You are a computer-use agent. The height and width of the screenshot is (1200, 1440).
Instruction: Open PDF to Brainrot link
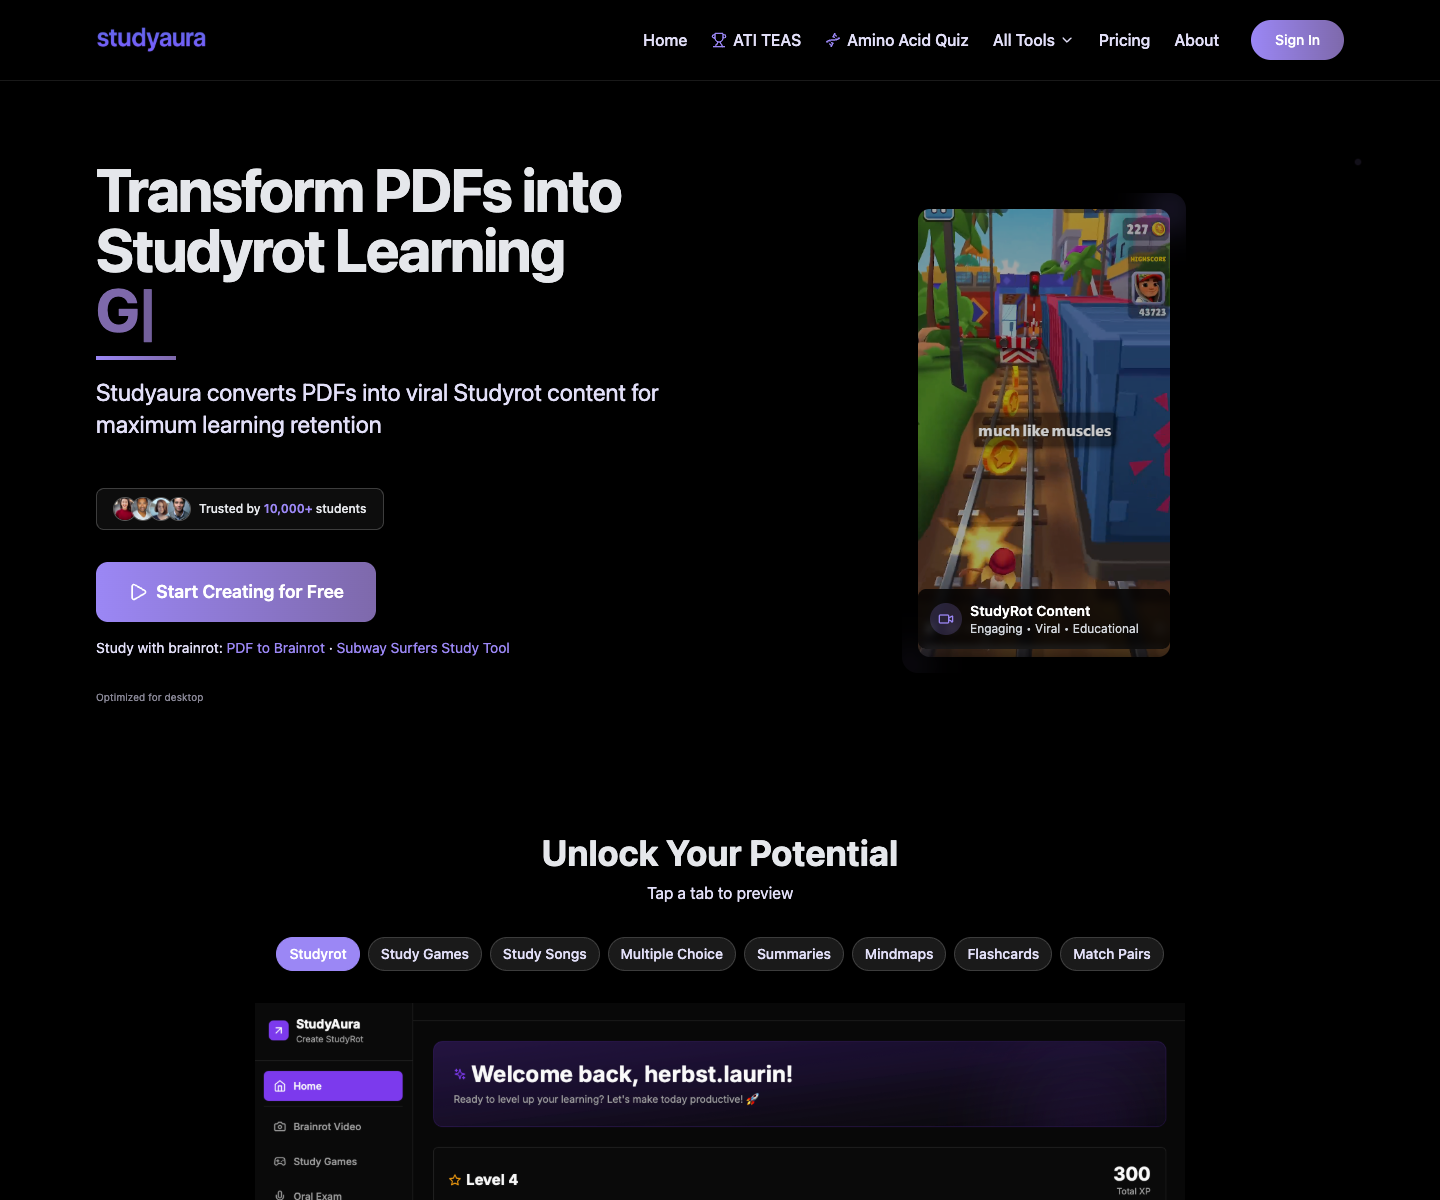pos(276,648)
